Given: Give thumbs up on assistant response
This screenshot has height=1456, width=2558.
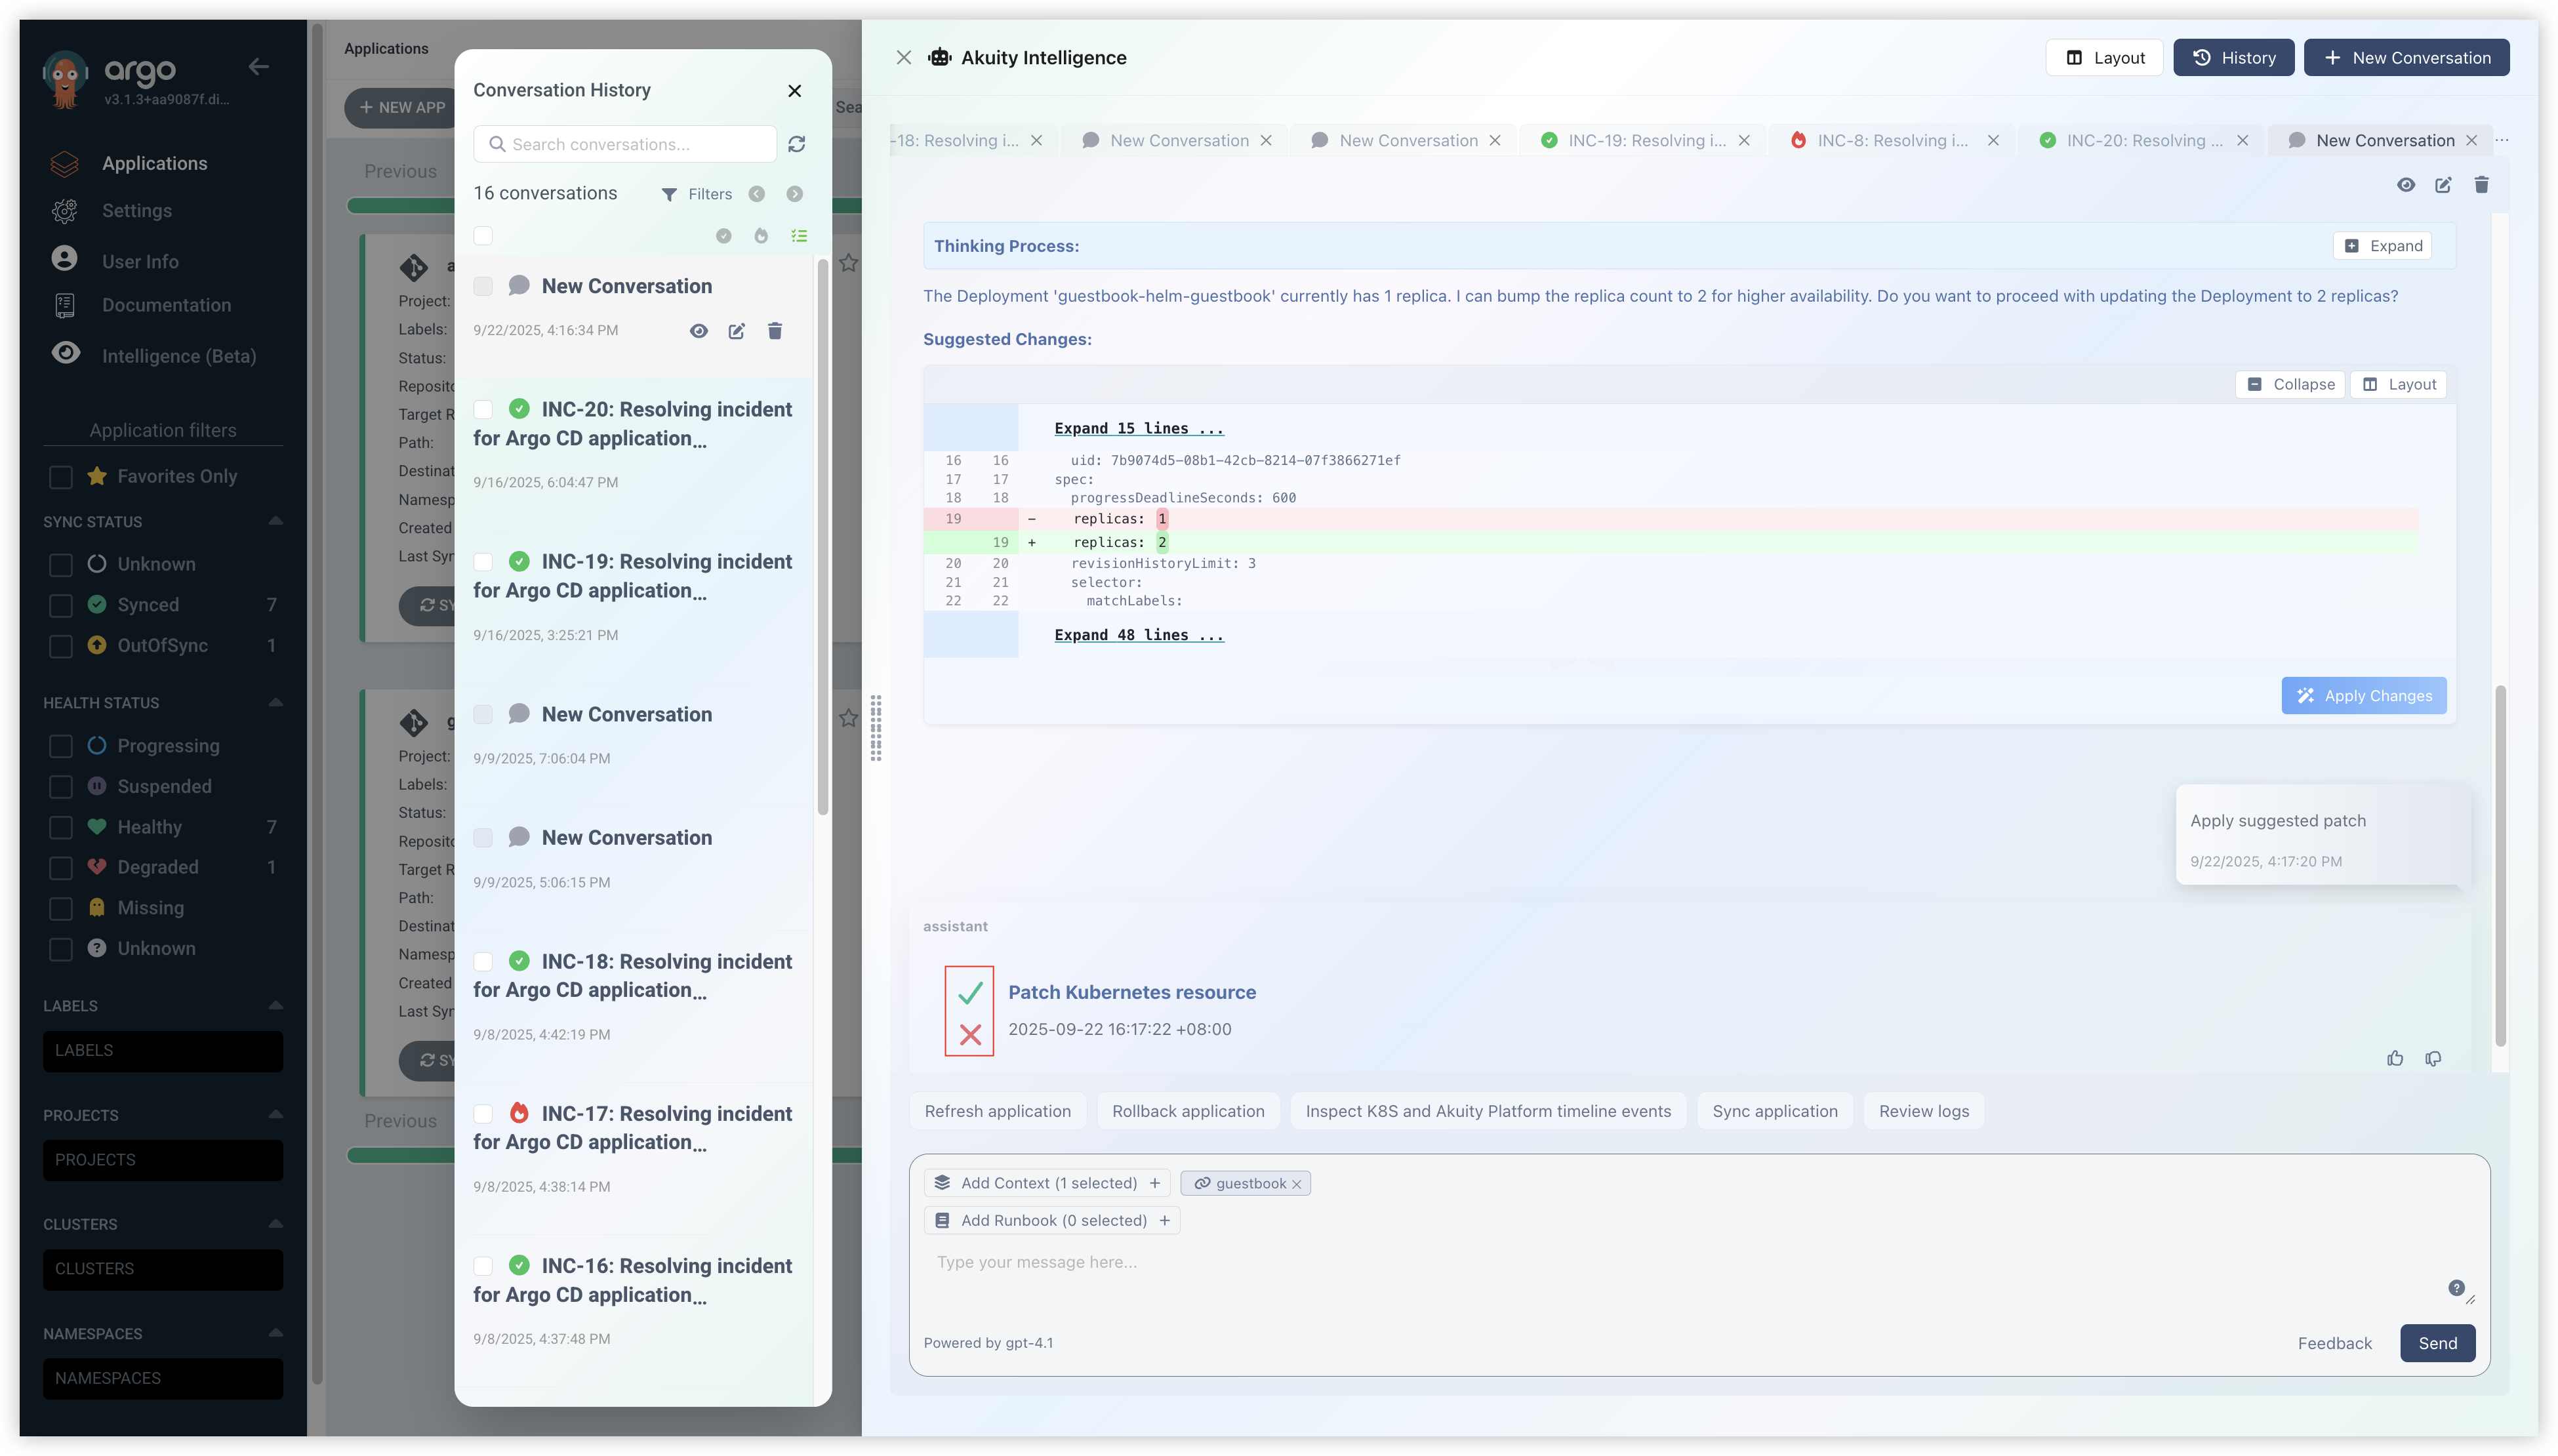Looking at the screenshot, I should [2394, 1058].
